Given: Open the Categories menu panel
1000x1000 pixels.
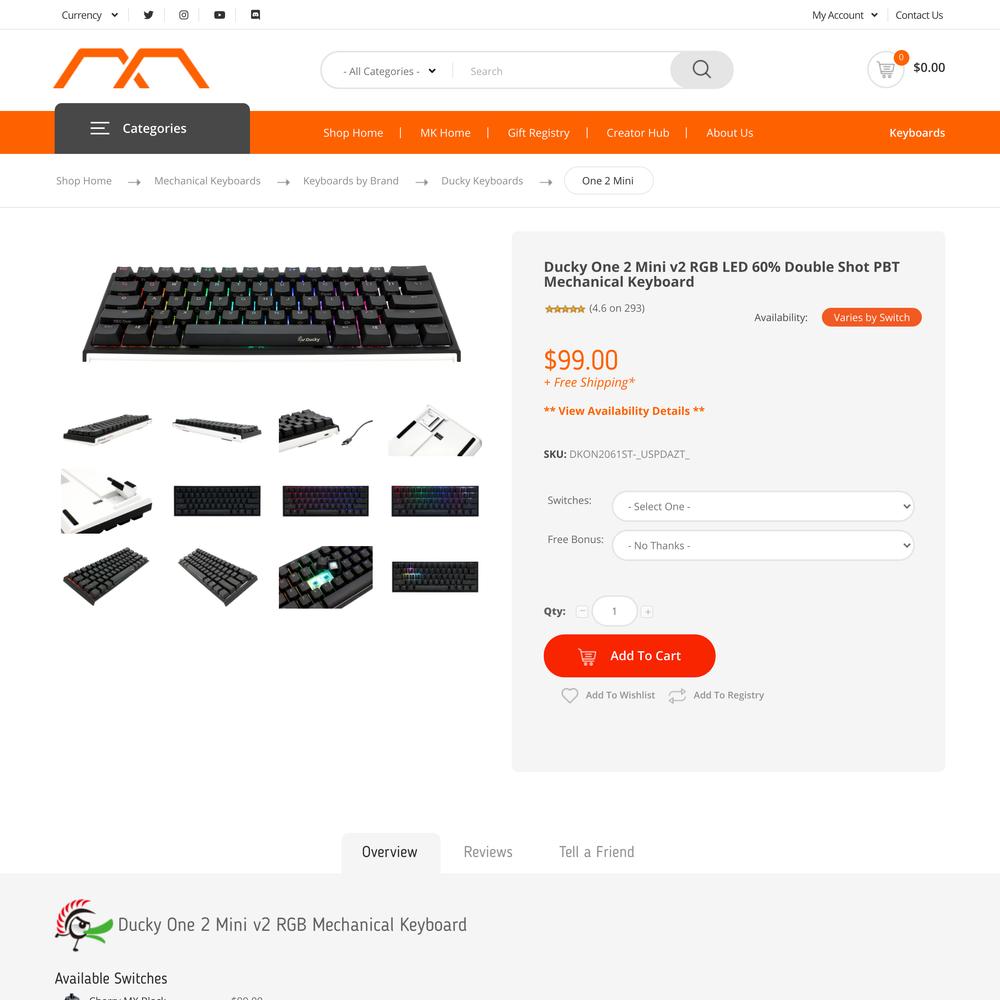Looking at the screenshot, I should (152, 128).
